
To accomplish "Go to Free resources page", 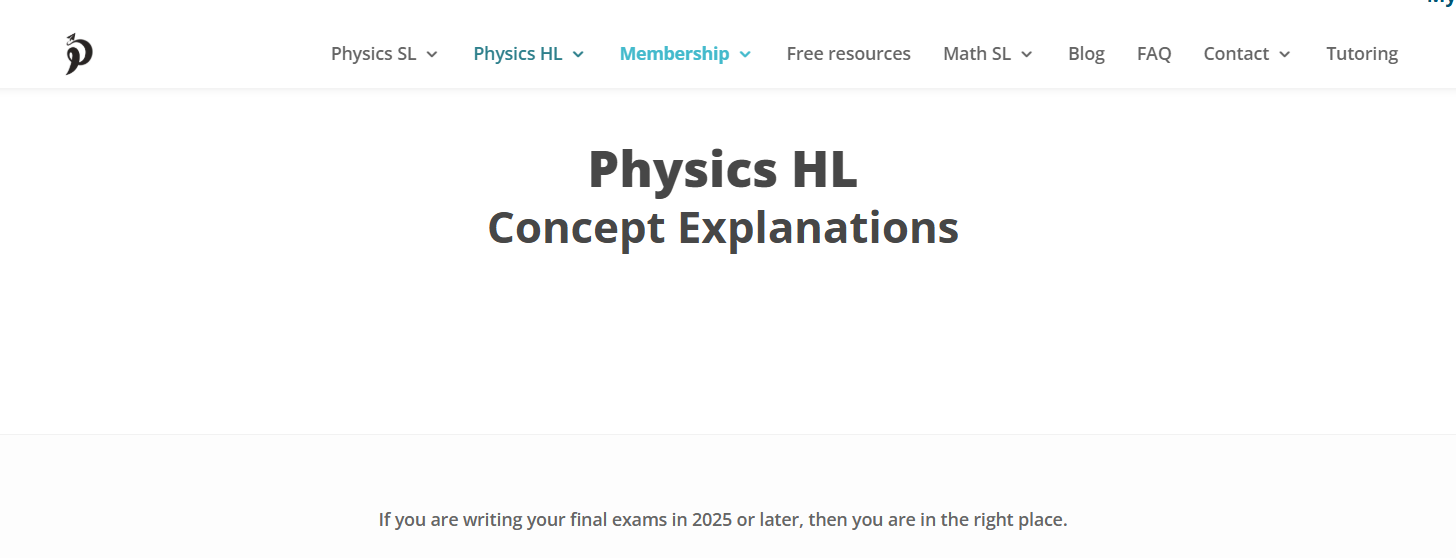I will click(848, 54).
